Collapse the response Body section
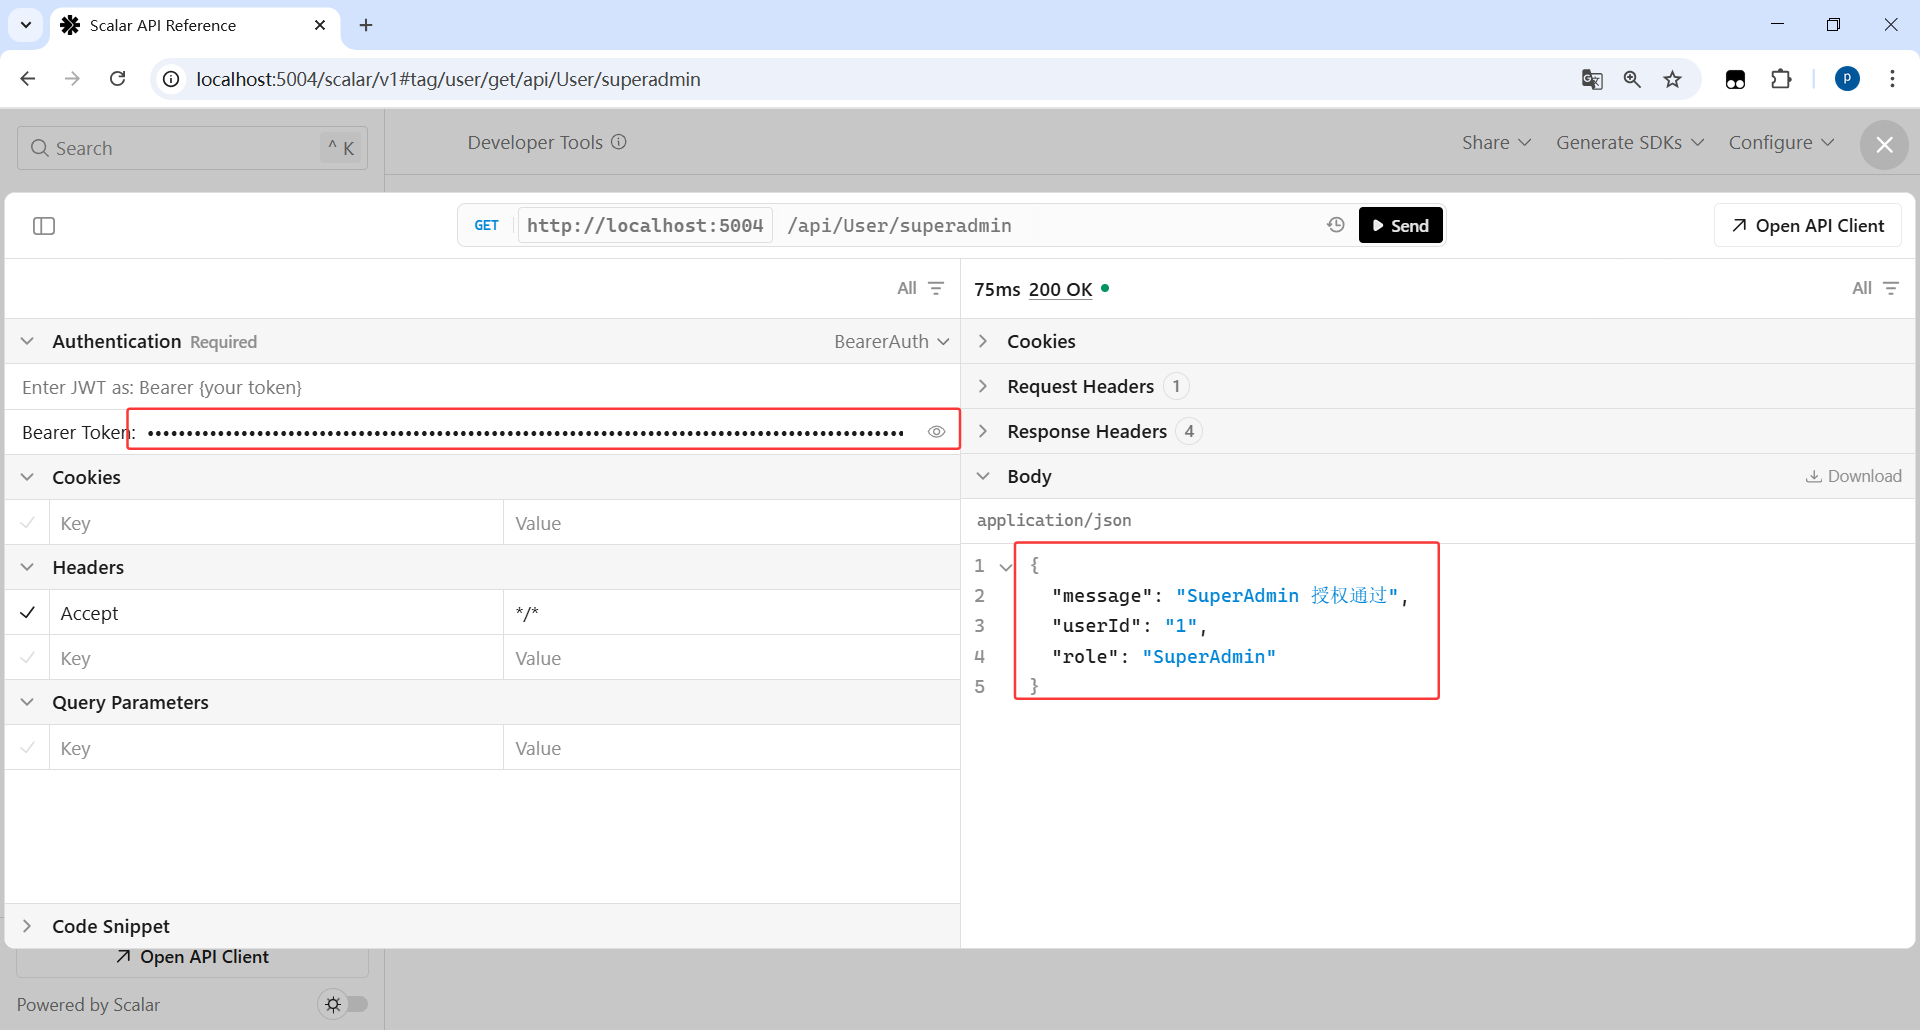Screen dimensions: 1920x1030 pyautogui.click(x=983, y=476)
